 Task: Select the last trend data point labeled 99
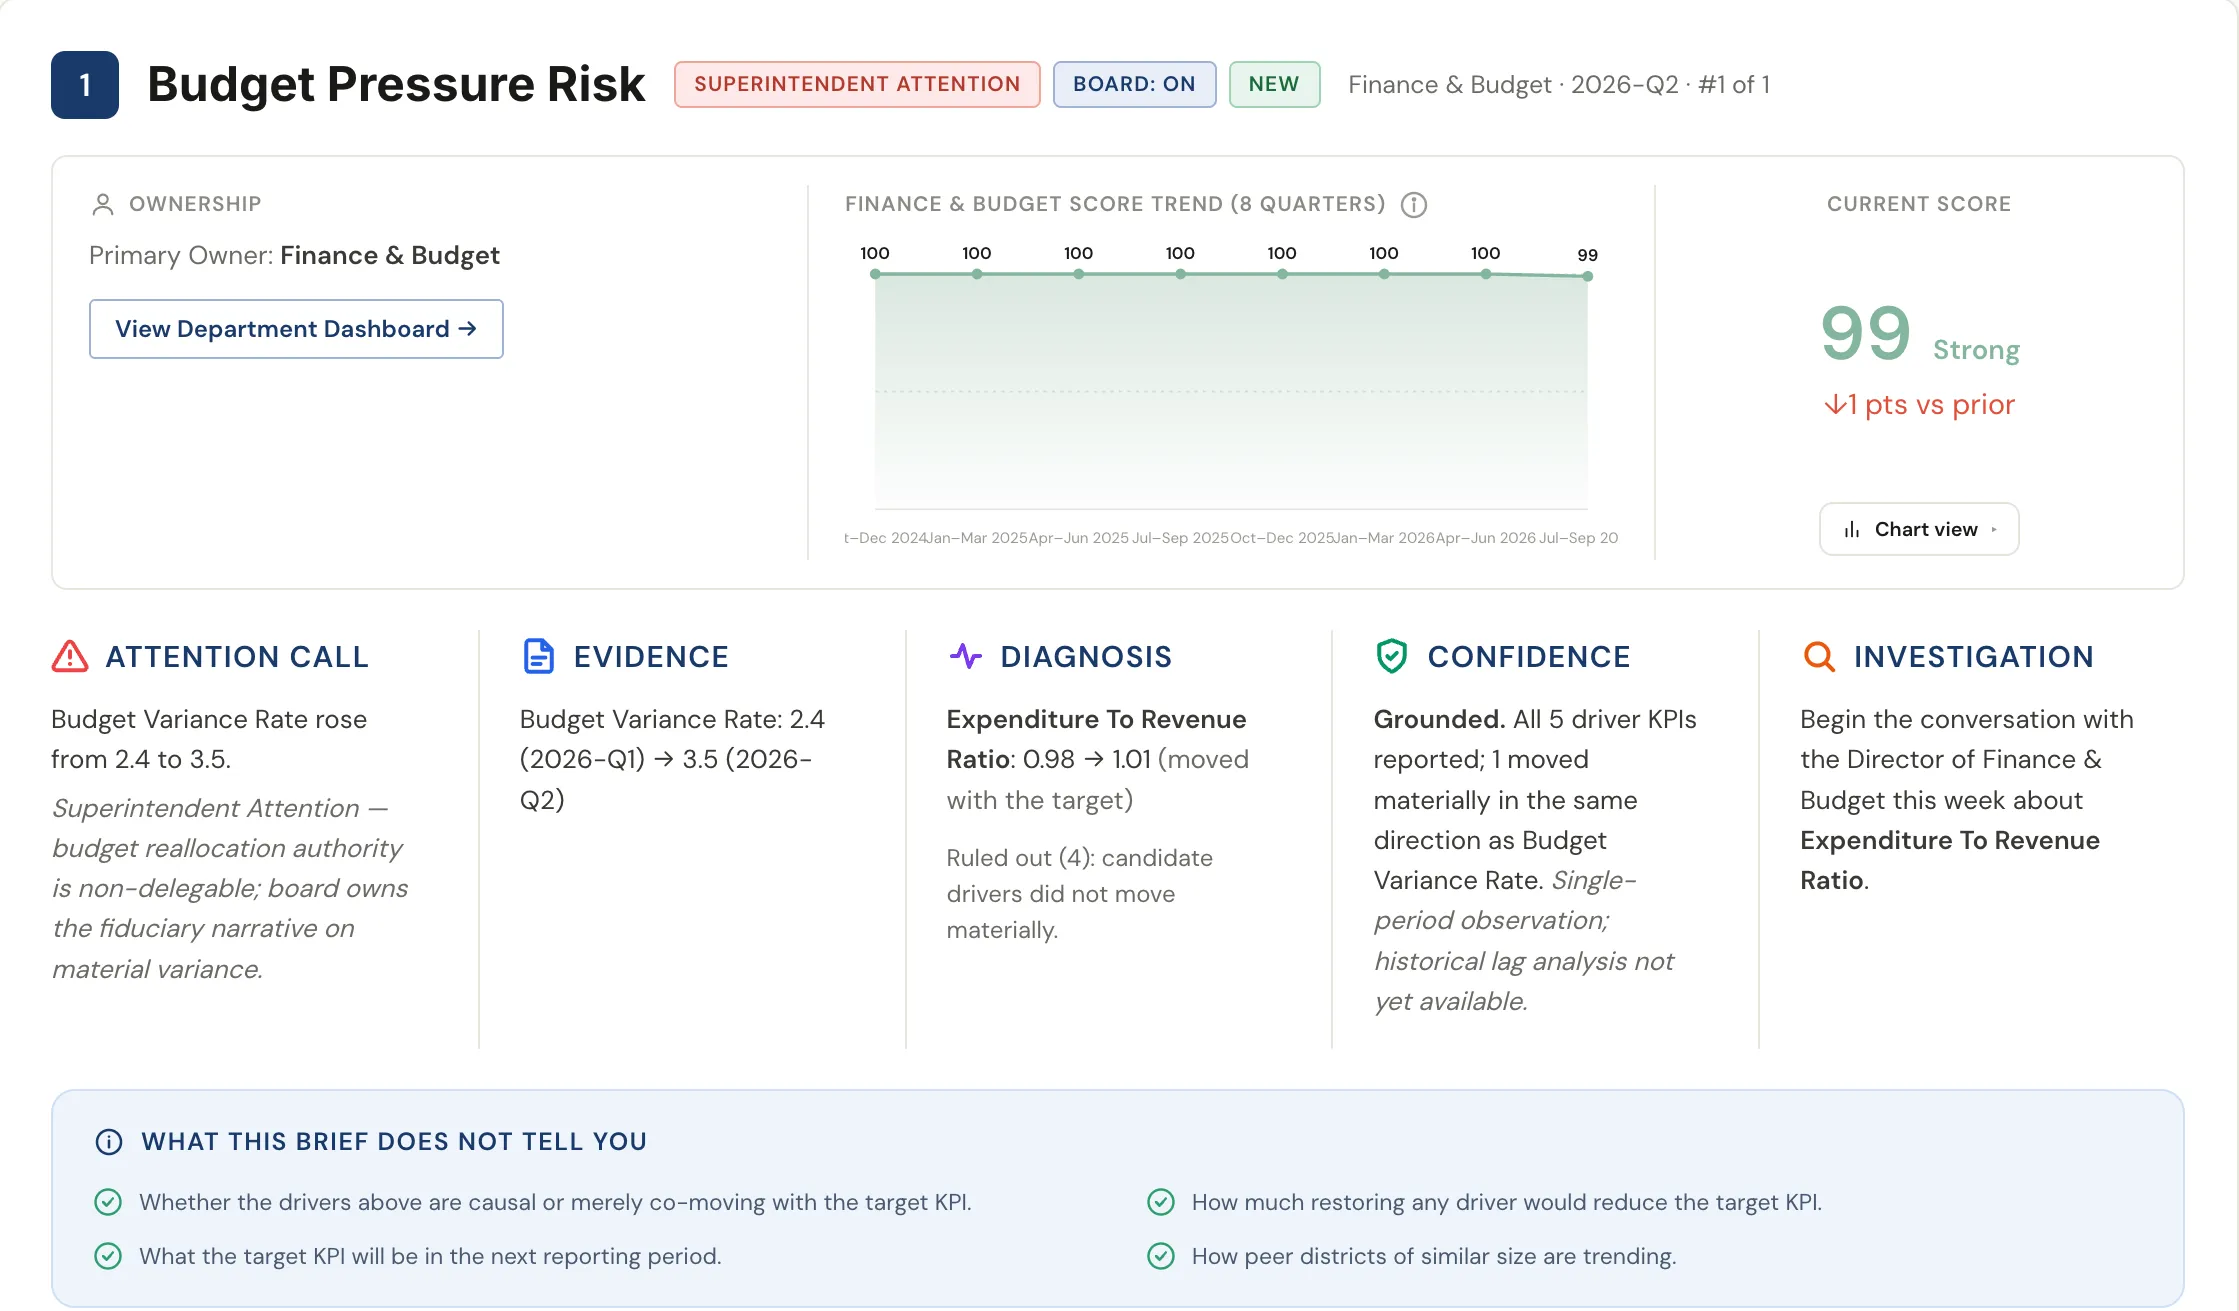point(1587,276)
